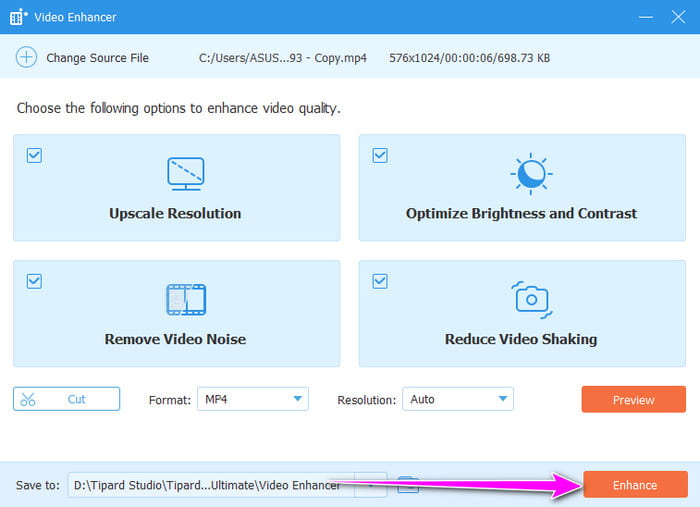Click the scissors icon on the Cut button

pyautogui.click(x=27, y=399)
